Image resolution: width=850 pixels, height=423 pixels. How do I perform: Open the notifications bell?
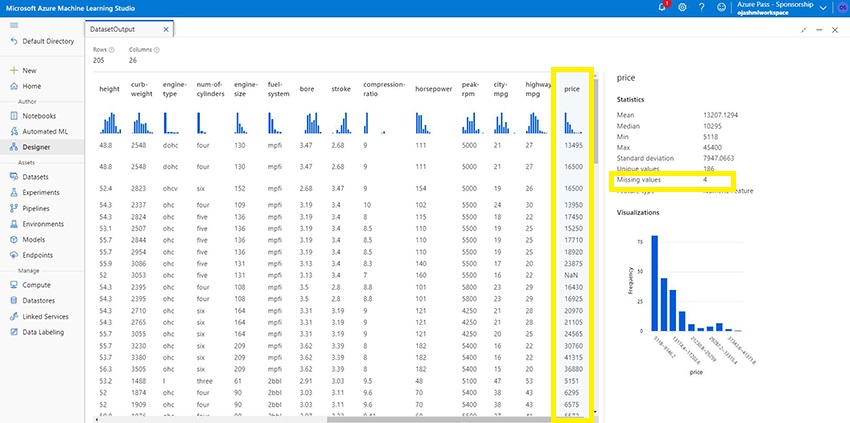662,8
